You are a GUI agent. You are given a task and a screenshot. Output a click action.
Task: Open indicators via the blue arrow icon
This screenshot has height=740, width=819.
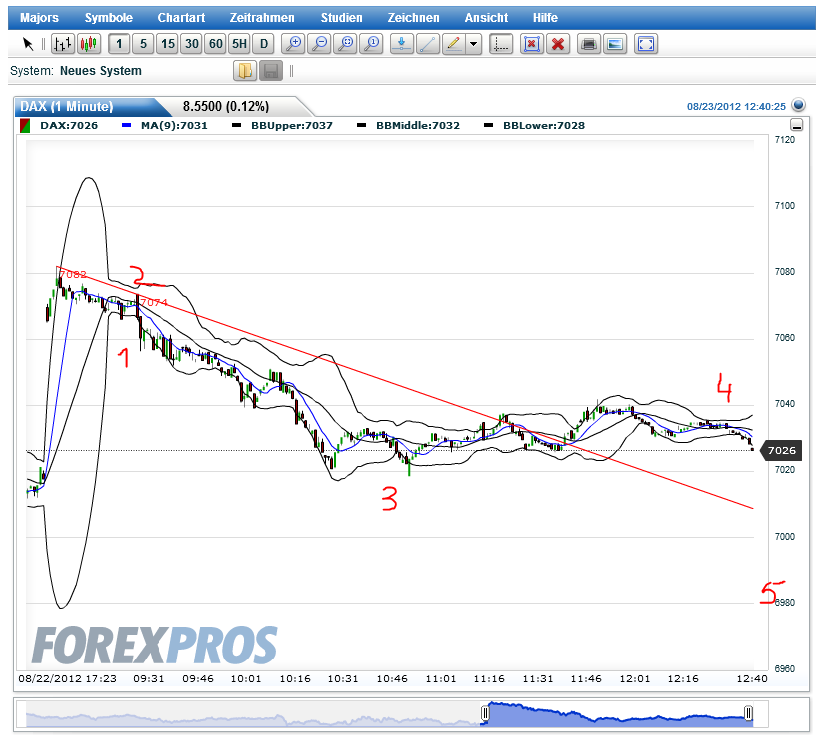[400, 44]
